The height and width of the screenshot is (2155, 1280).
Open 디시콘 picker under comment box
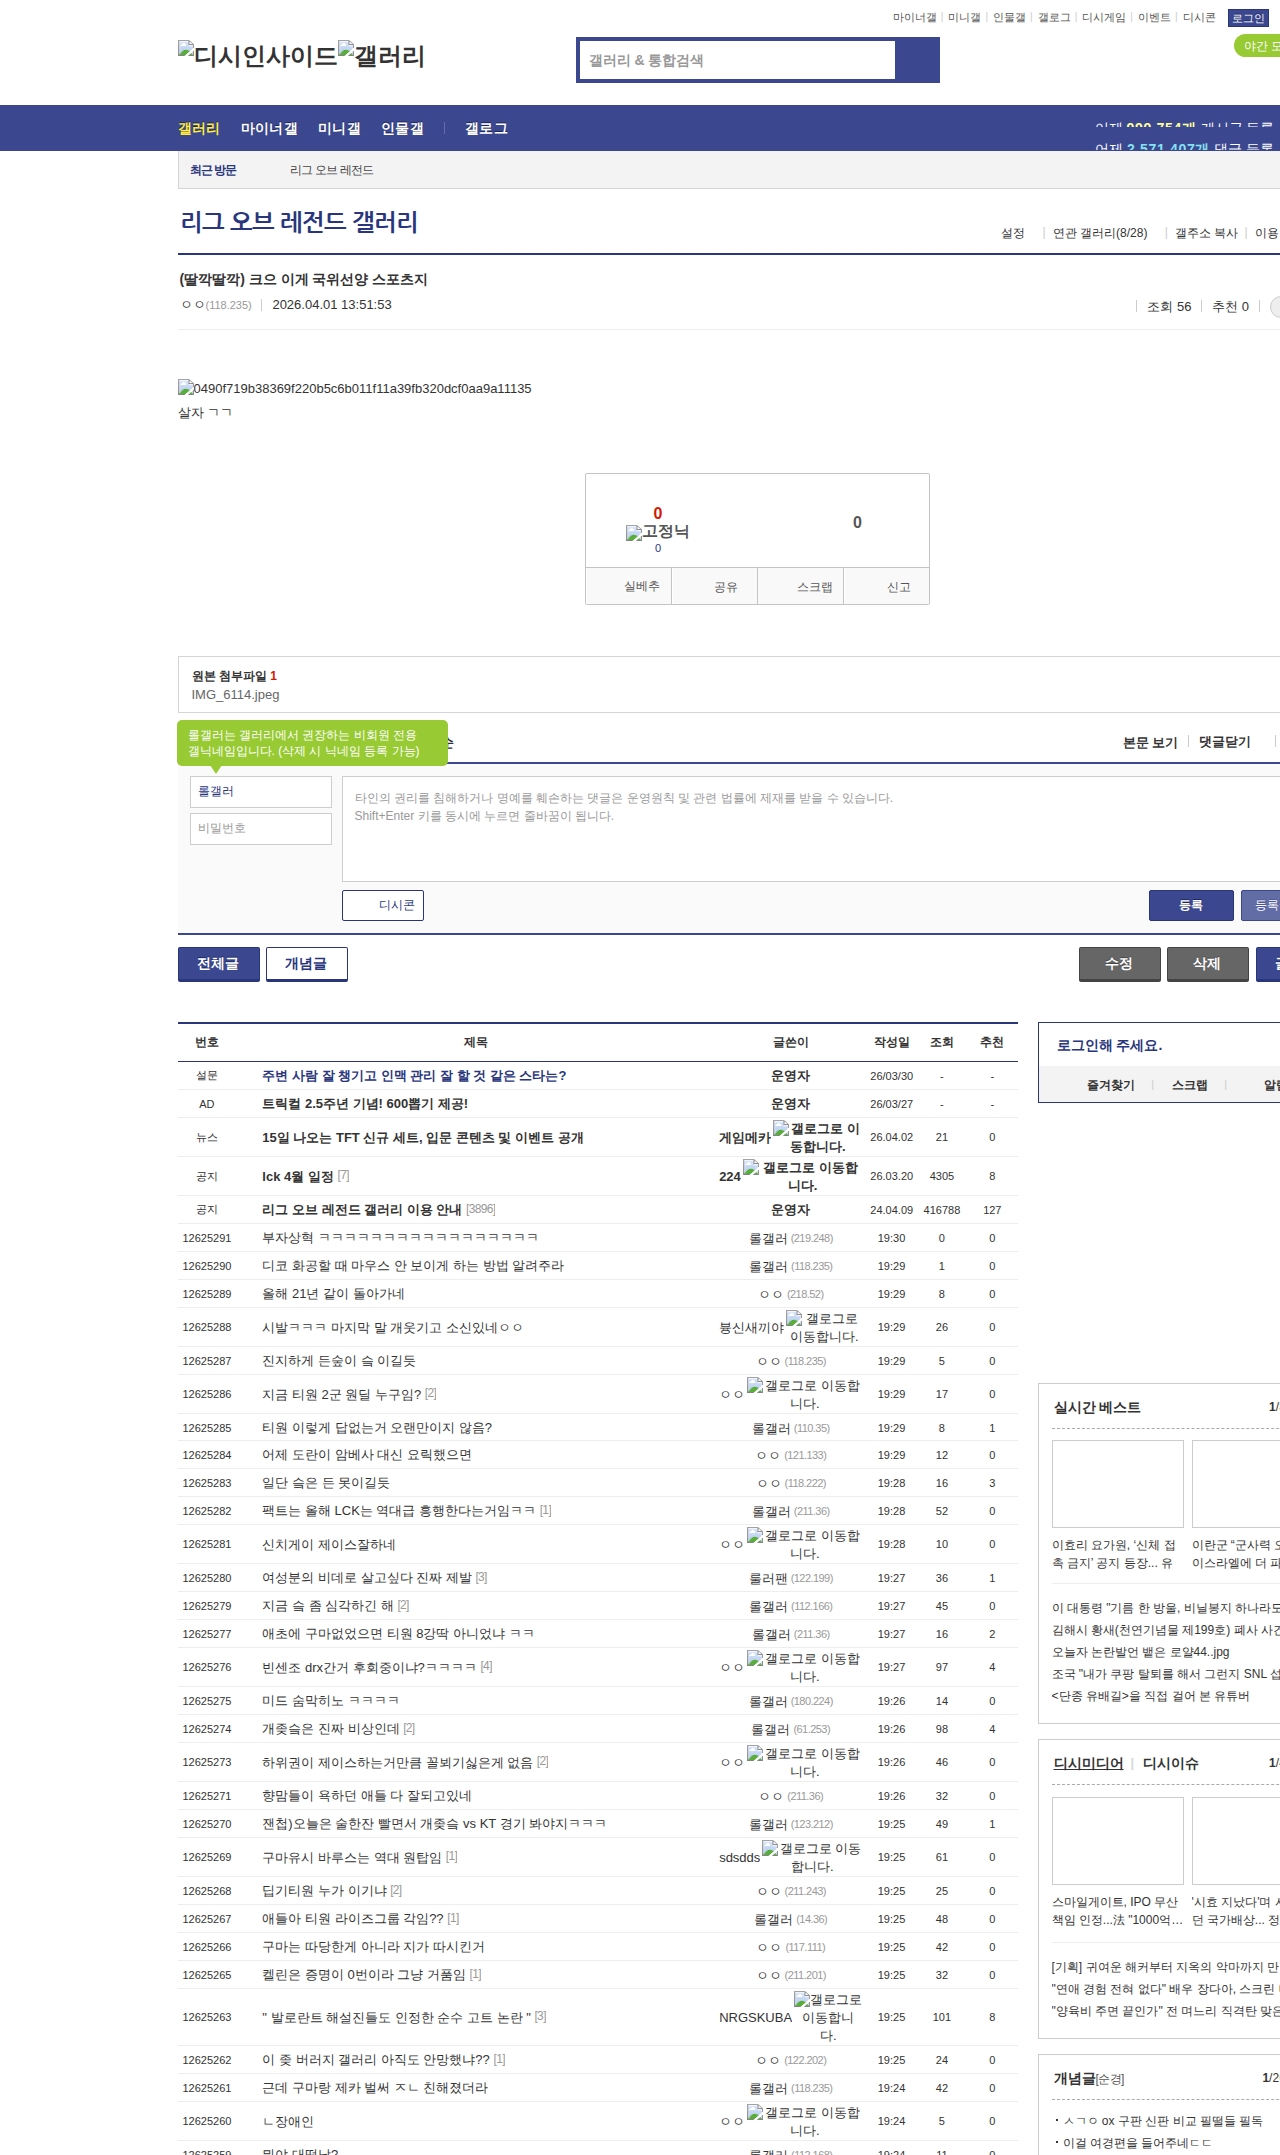point(383,905)
